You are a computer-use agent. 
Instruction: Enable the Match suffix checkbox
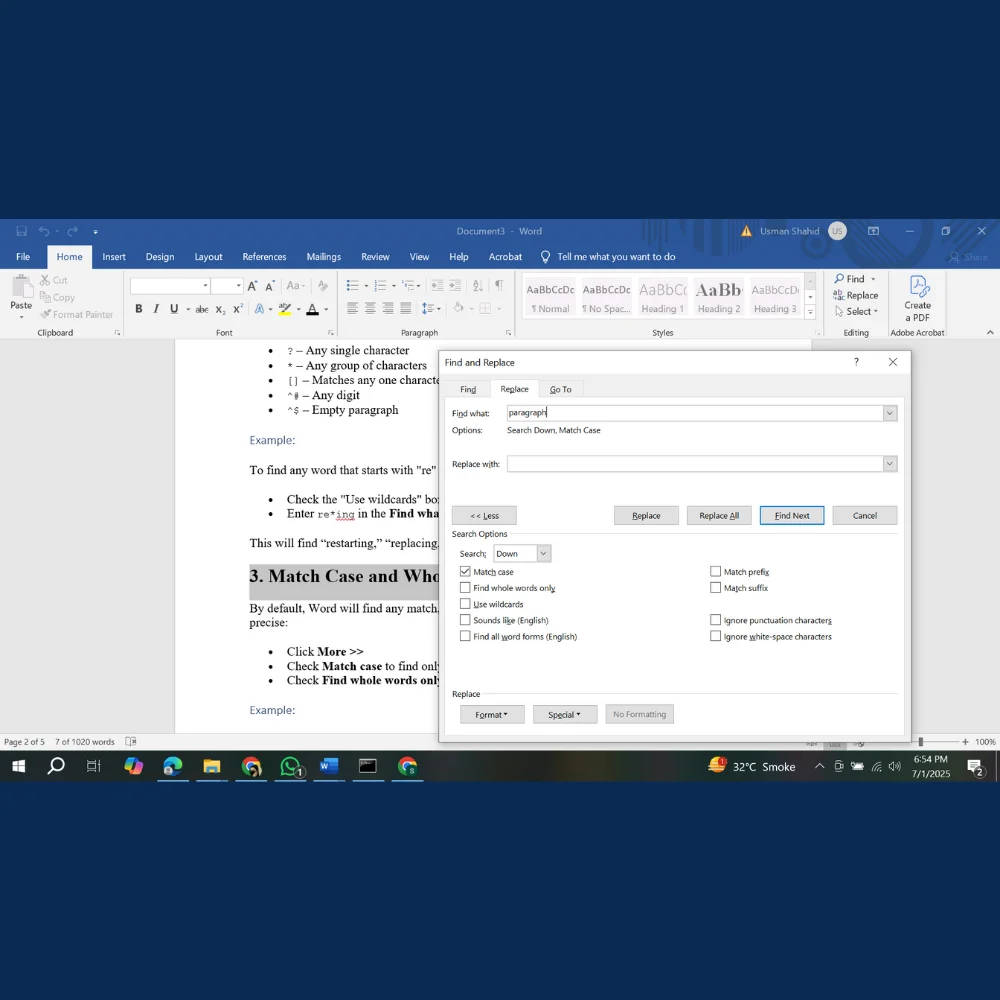[x=716, y=587]
